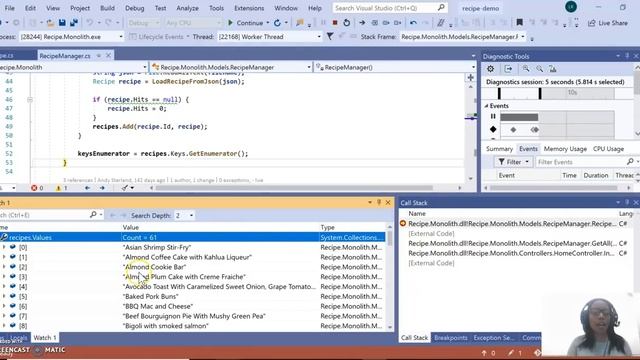Viewport: 640px width, 360px height.
Task: Open the Analyze menu
Action: point(187,8)
